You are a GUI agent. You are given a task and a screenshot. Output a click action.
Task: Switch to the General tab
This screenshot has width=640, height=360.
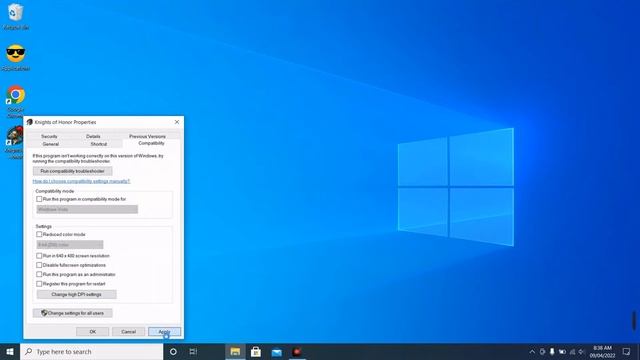[51, 144]
